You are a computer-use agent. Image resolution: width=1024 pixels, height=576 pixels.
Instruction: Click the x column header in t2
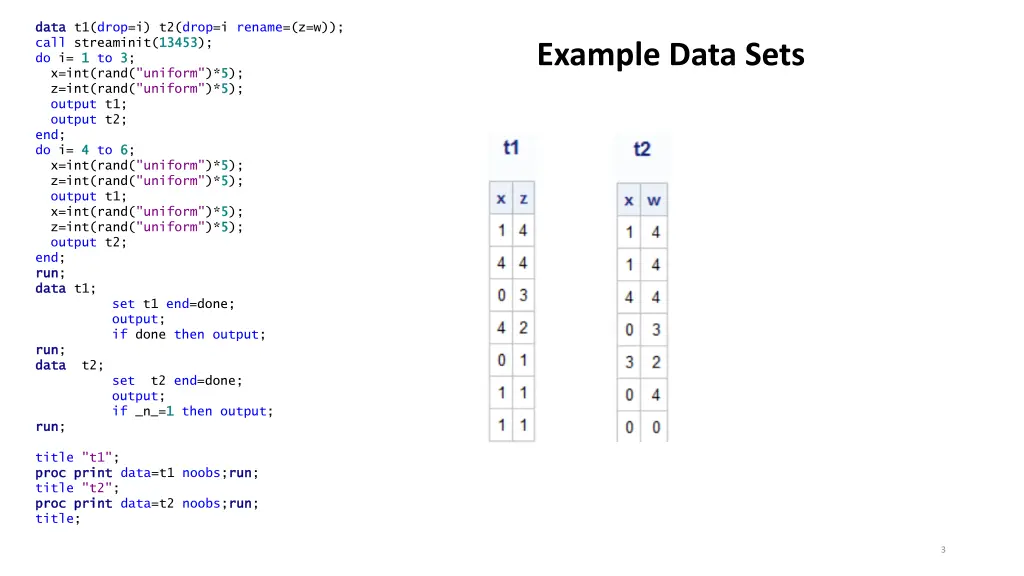tap(629, 200)
